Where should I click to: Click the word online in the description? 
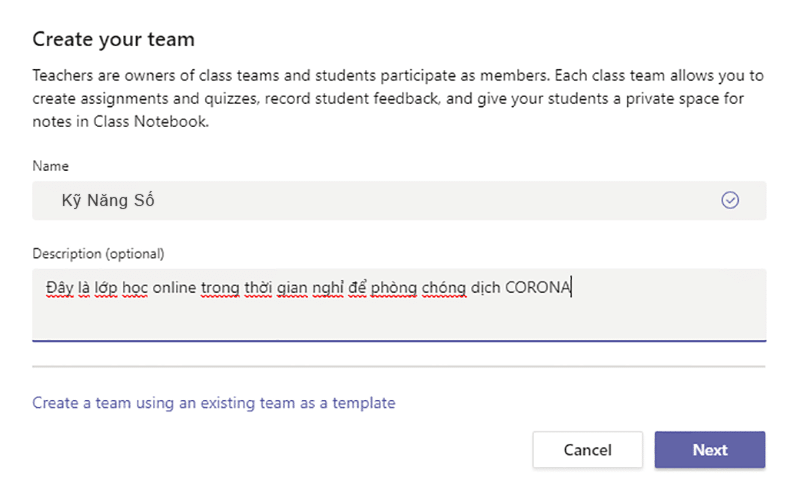174,287
